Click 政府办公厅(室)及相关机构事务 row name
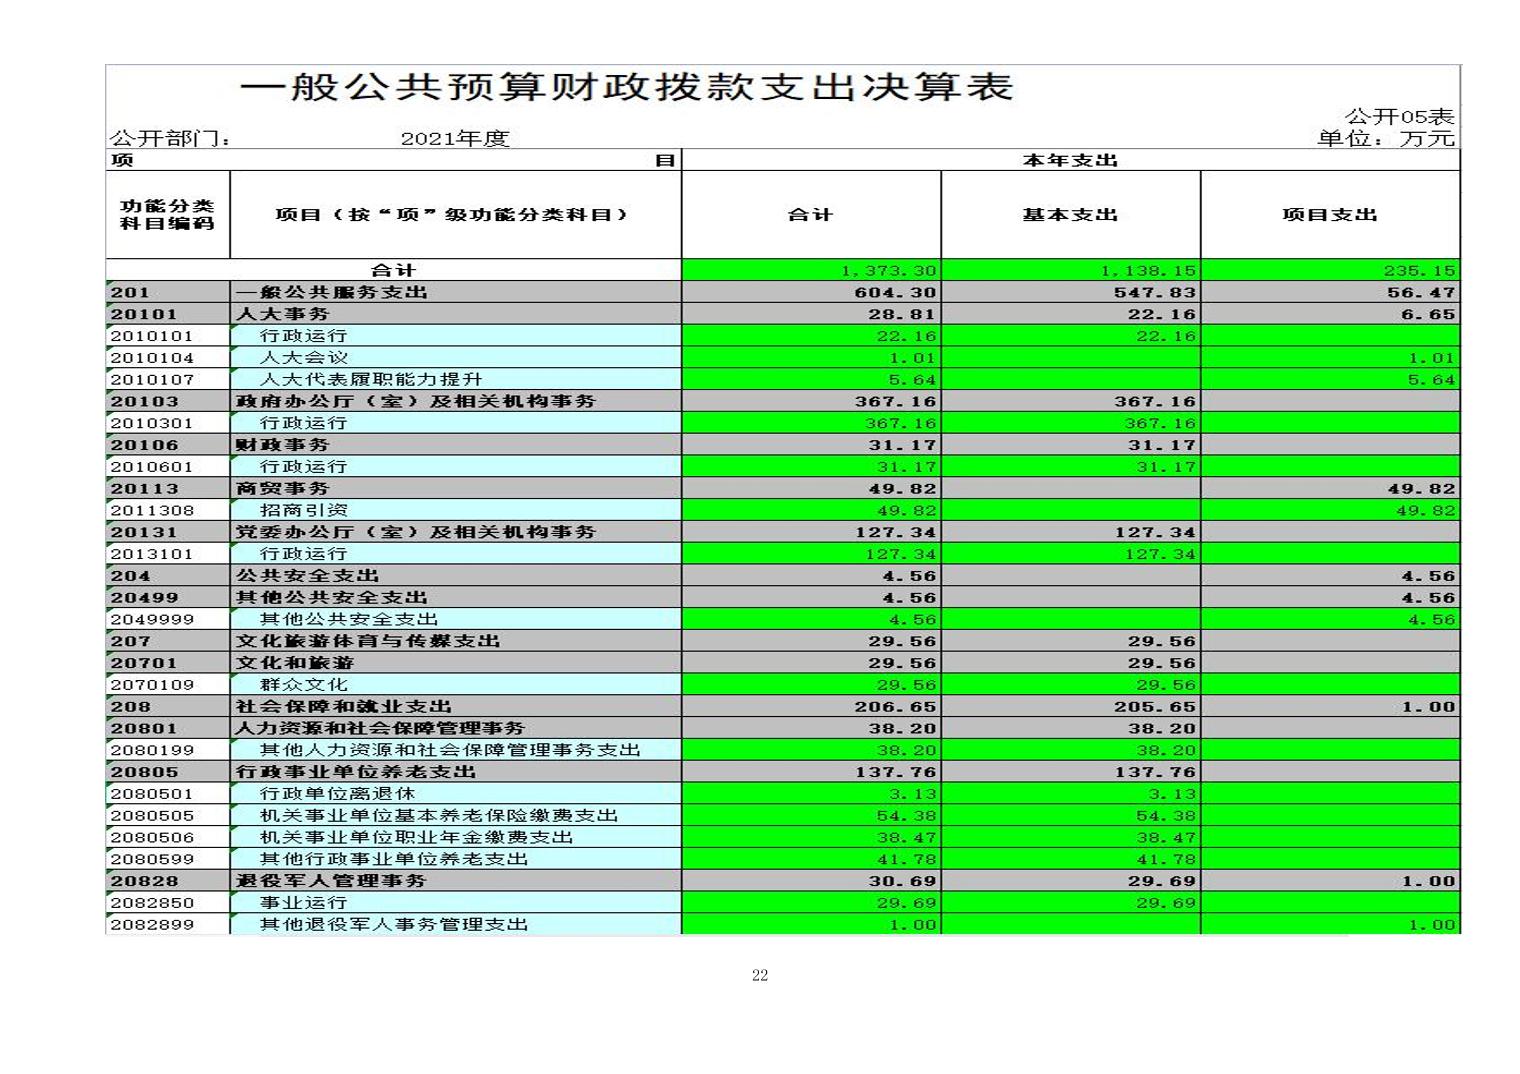This screenshot has height=1074, width=1520. (415, 401)
